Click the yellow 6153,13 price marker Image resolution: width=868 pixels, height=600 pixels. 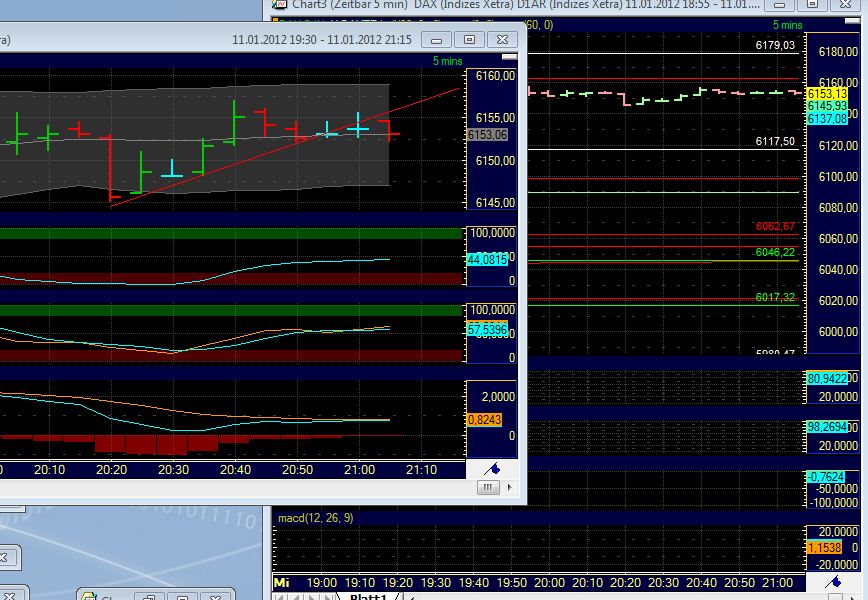point(828,92)
